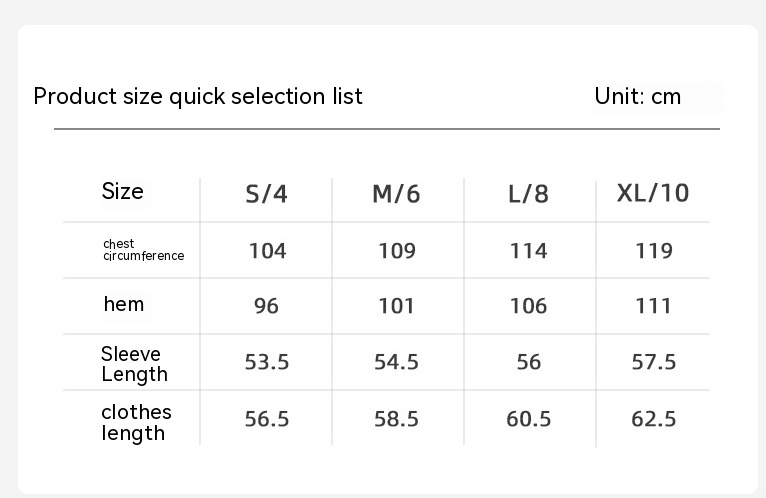Screen dimensions: 766x498
Task: Select the 'clothes length' row label
Action: 136,422
